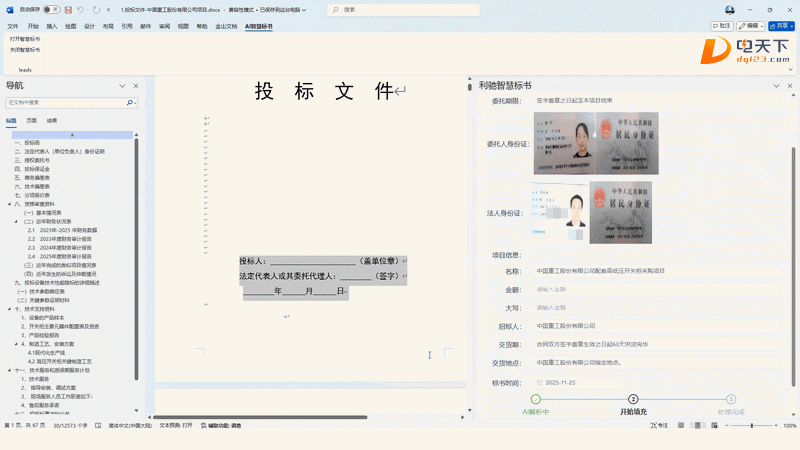Click 关闭智慧标书 button in ribbon
The image size is (800, 450).
24,49
